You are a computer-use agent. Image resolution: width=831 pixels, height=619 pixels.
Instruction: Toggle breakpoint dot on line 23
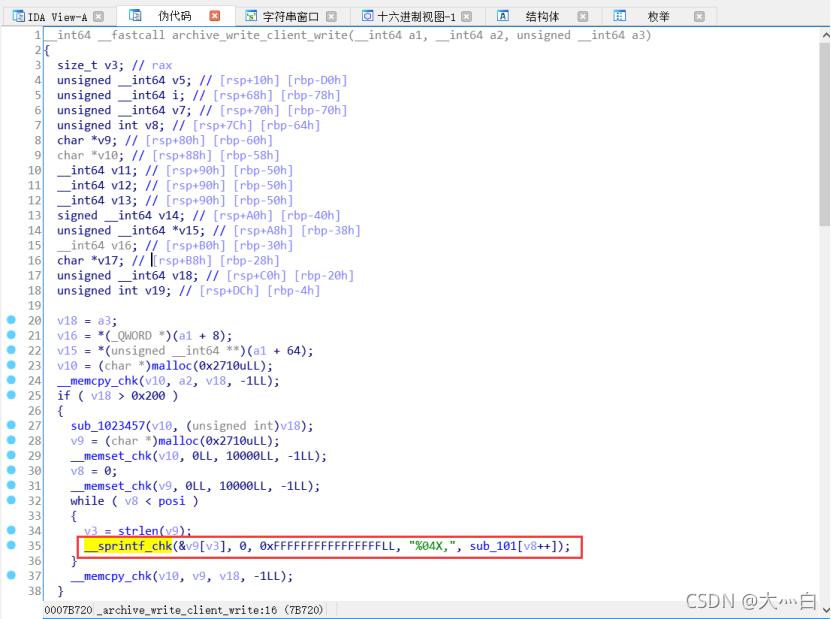click(11, 365)
